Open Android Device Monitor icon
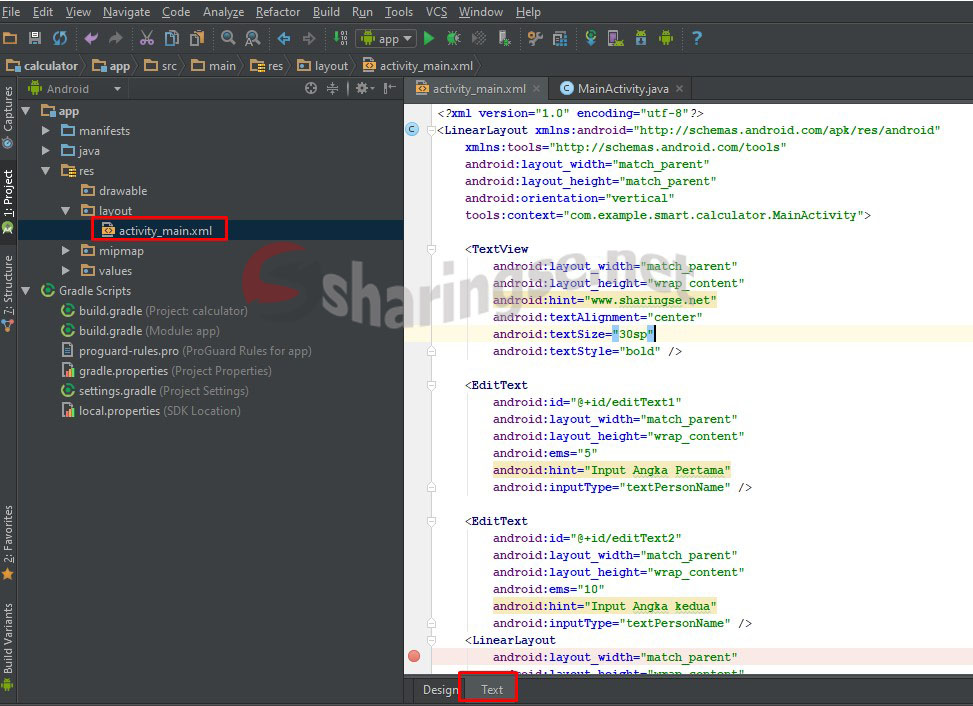The width and height of the screenshot is (973, 706). click(666, 38)
